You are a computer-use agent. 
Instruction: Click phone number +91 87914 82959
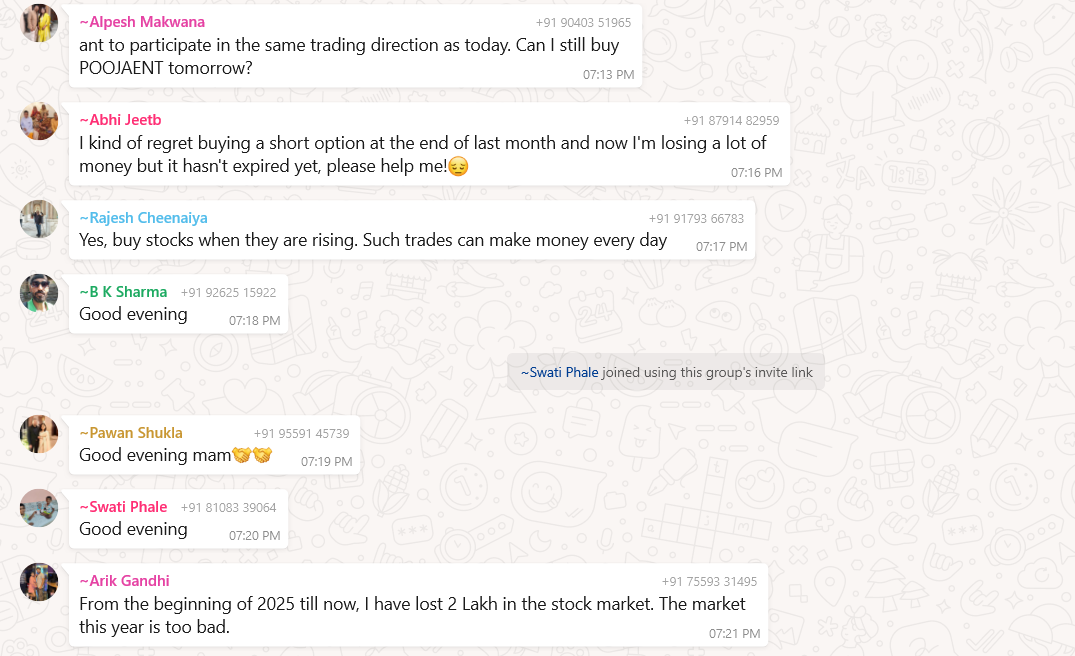tap(732, 121)
